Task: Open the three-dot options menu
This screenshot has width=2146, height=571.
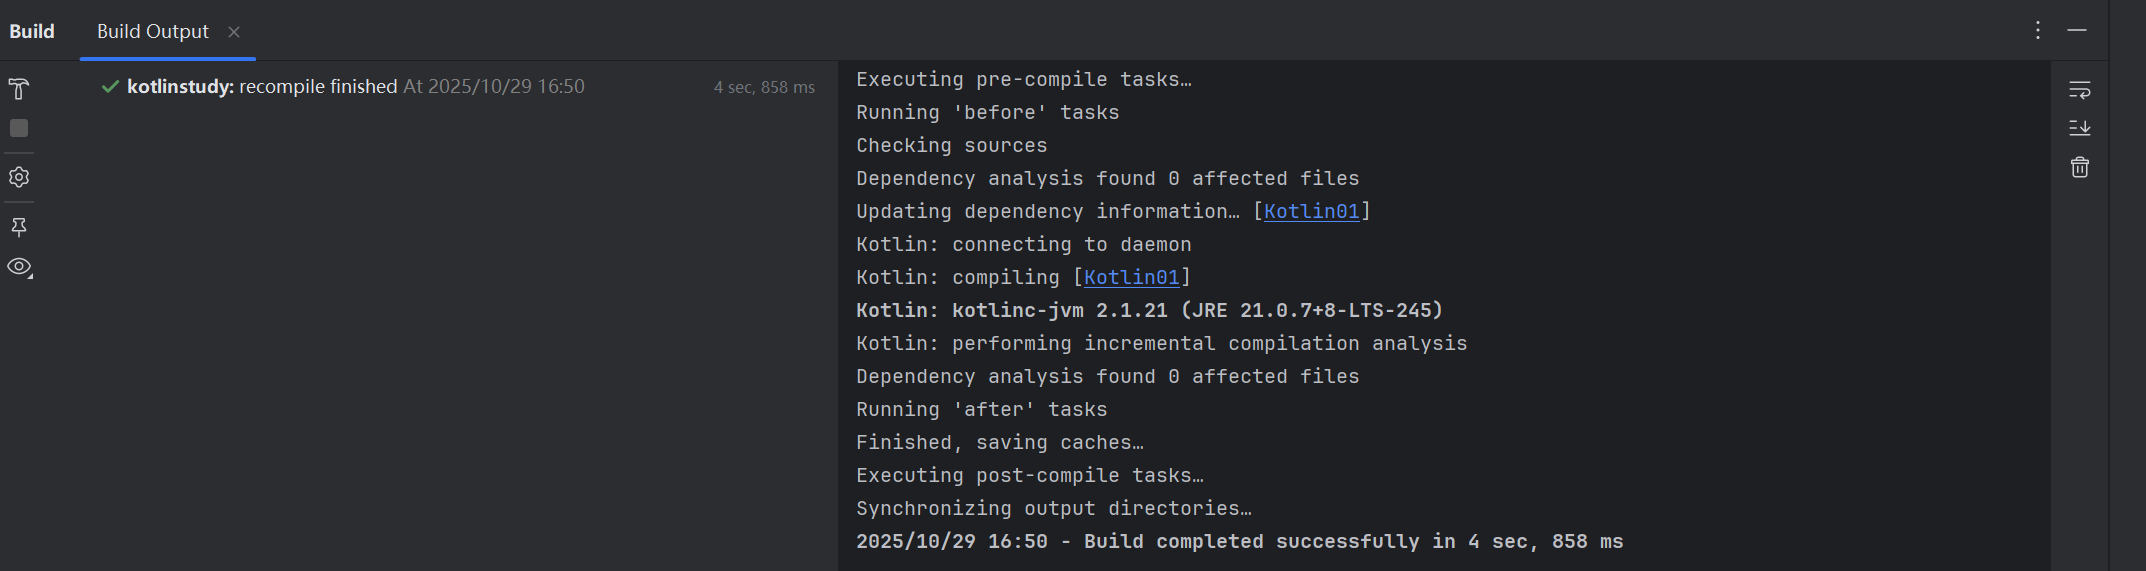Action: click(x=2037, y=31)
